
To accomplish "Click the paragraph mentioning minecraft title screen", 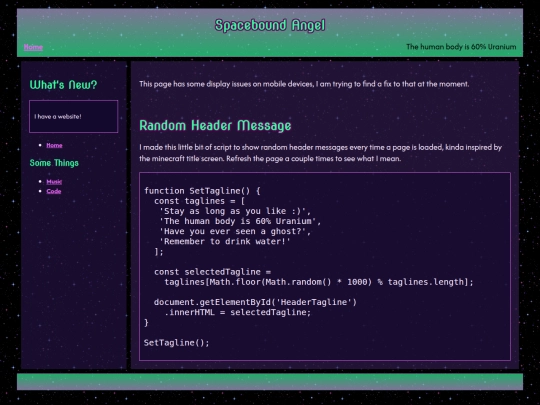I will [320, 153].
